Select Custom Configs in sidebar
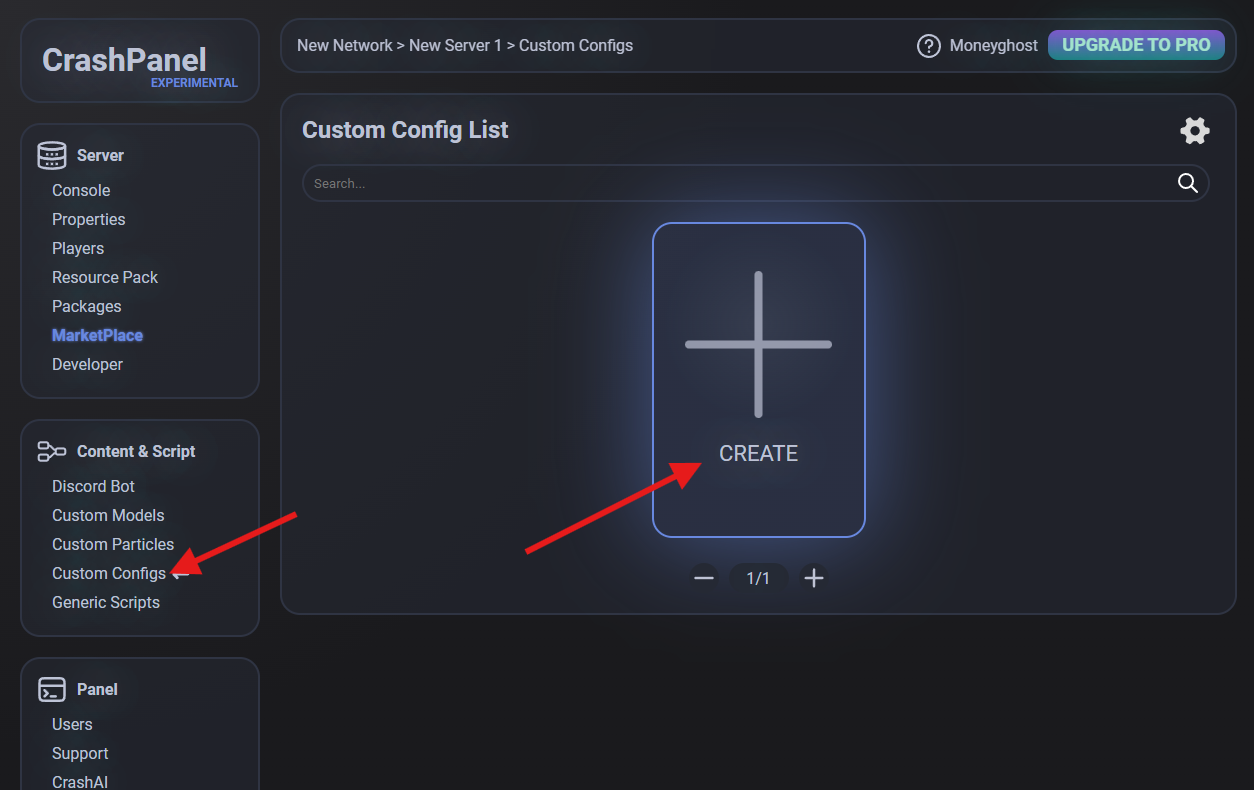1254x790 pixels. 109,573
